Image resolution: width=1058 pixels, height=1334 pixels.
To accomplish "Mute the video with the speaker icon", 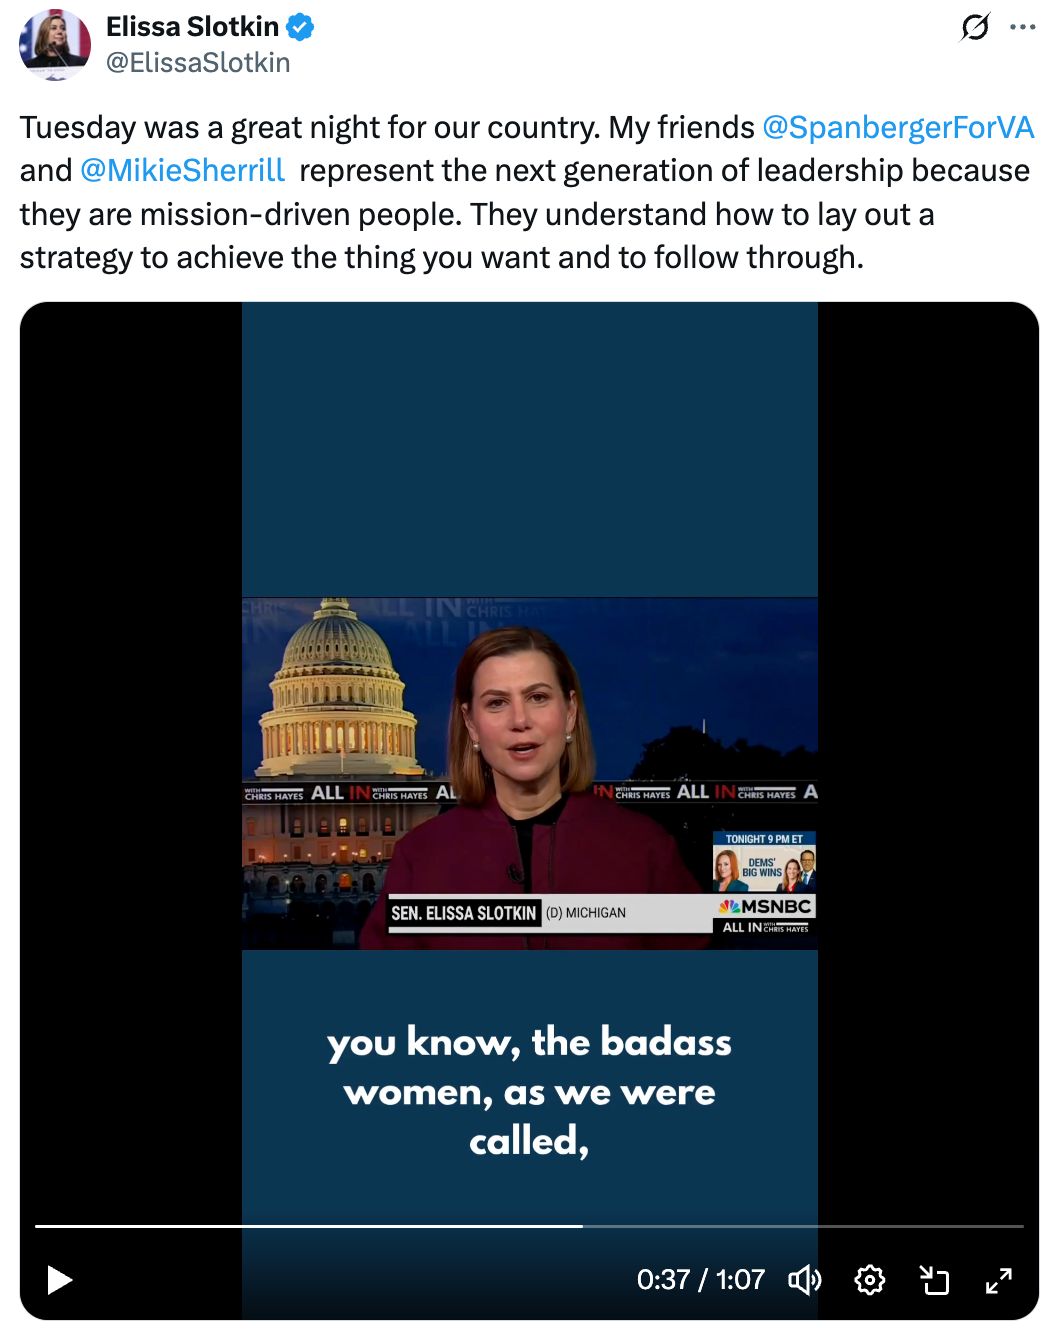I will point(804,1280).
